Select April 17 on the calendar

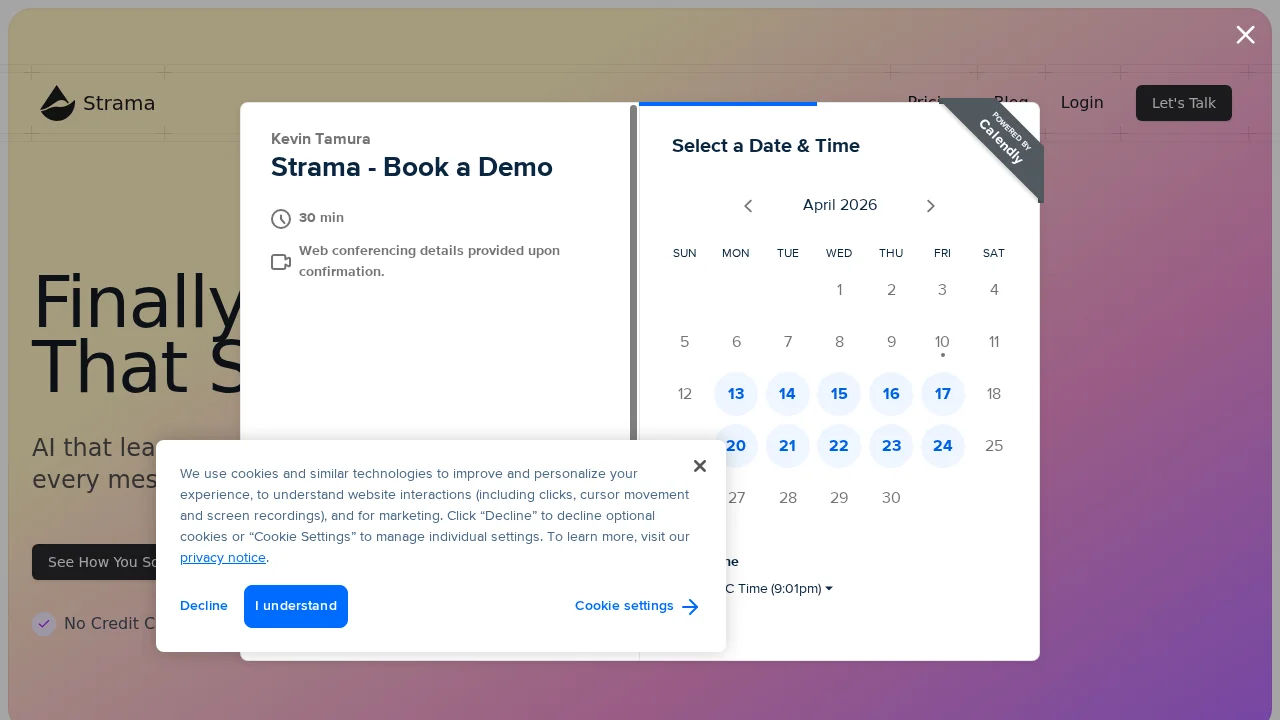click(943, 394)
